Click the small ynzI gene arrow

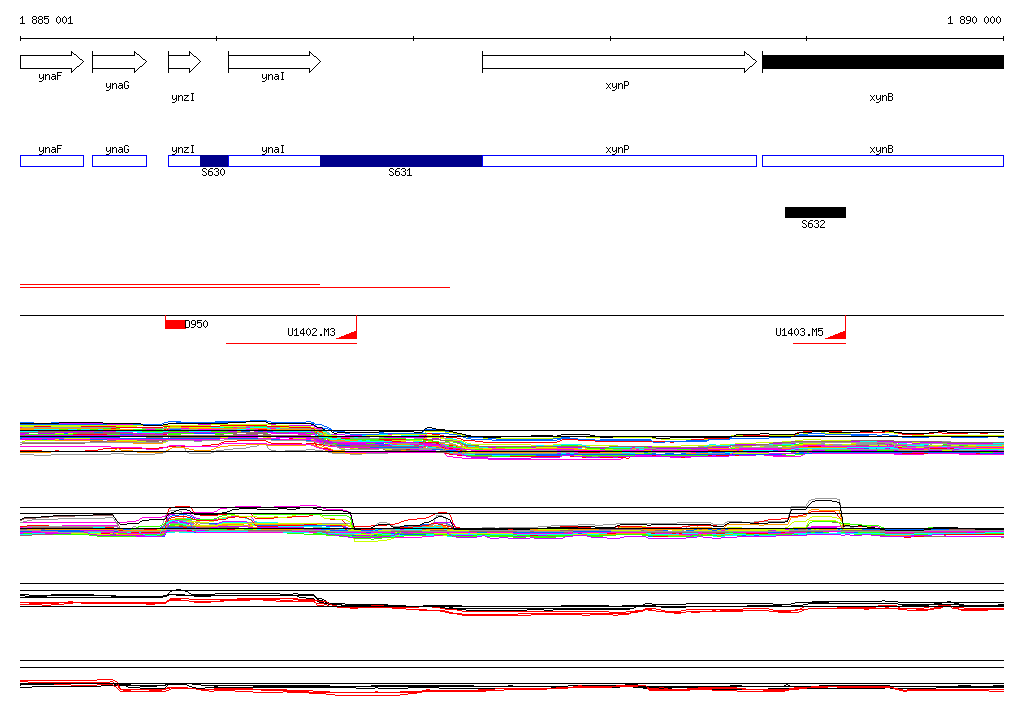pyautogui.click(x=184, y=62)
